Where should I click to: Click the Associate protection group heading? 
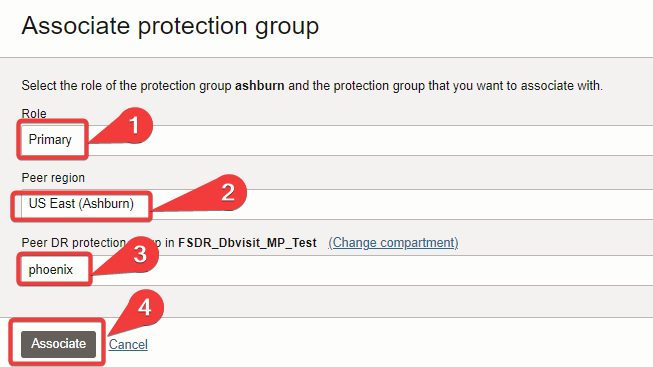tap(170, 26)
